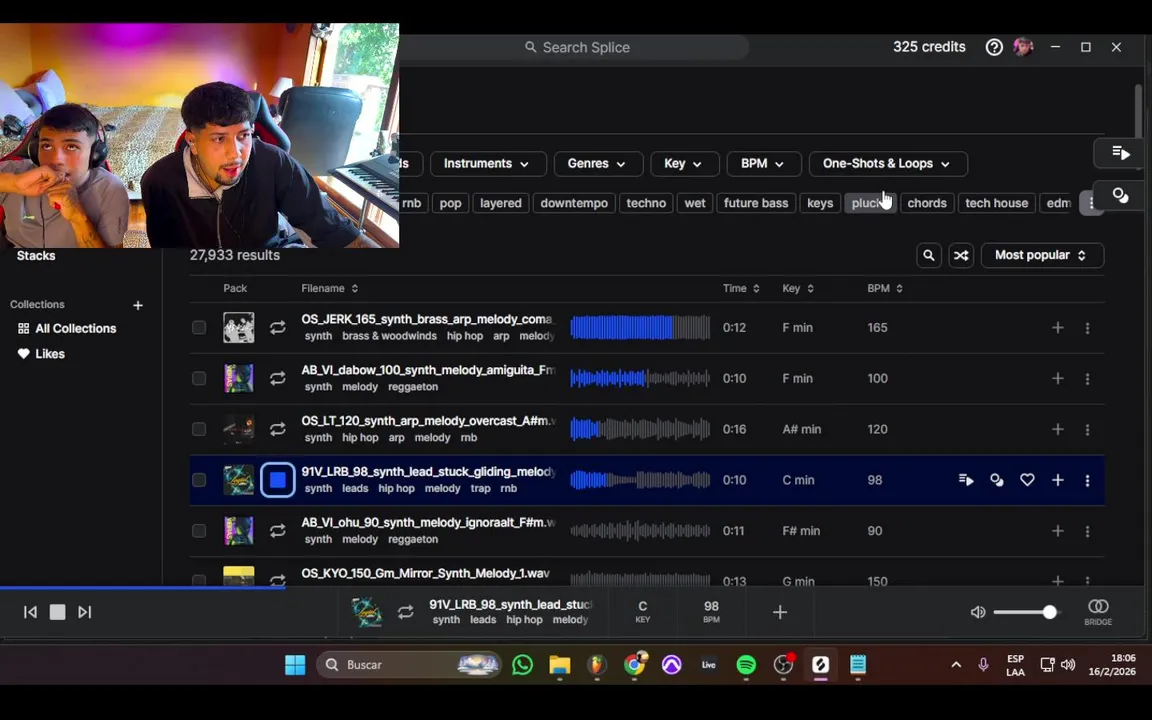The height and width of the screenshot is (720, 1152).
Task: Open Stacks in sidebar
Action: coord(36,256)
